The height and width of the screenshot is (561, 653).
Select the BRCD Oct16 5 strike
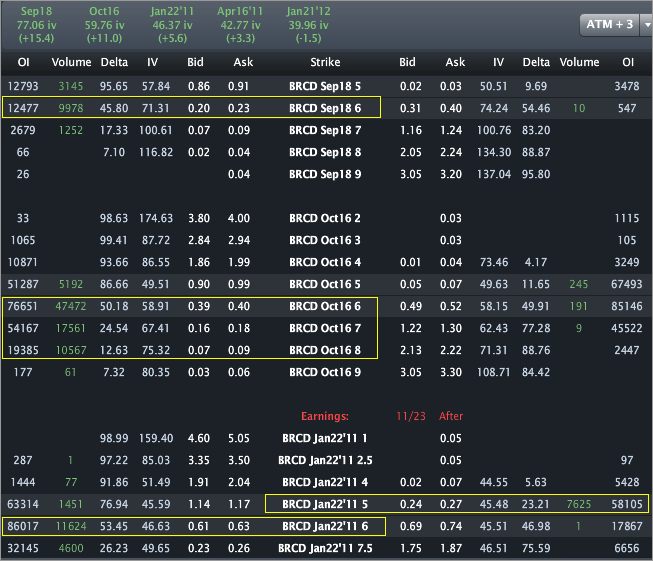click(325, 284)
